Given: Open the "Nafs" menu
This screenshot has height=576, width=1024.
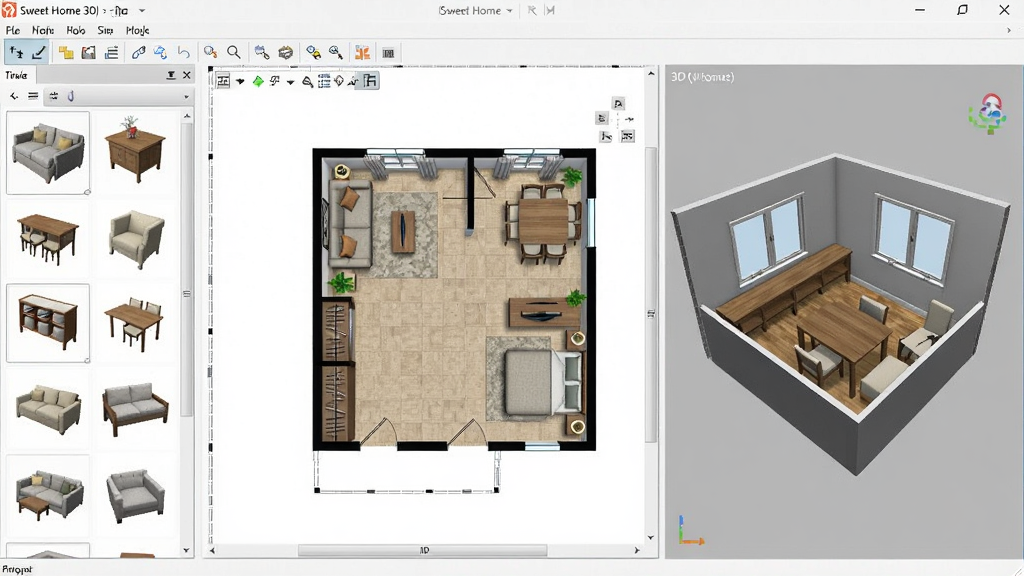Looking at the screenshot, I should [x=43, y=30].
